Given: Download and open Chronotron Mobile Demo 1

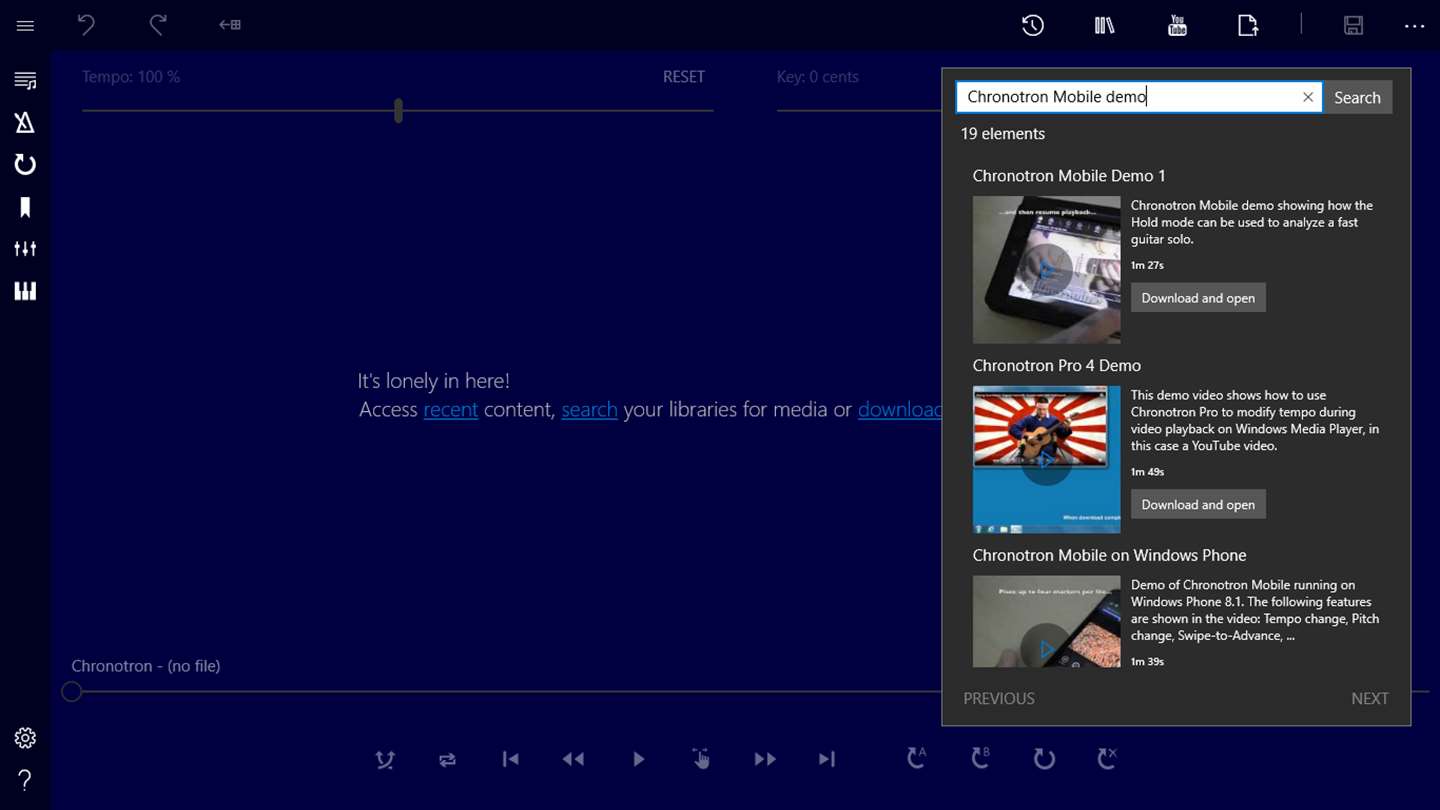Looking at the screenshot, I should point(1198,298).
